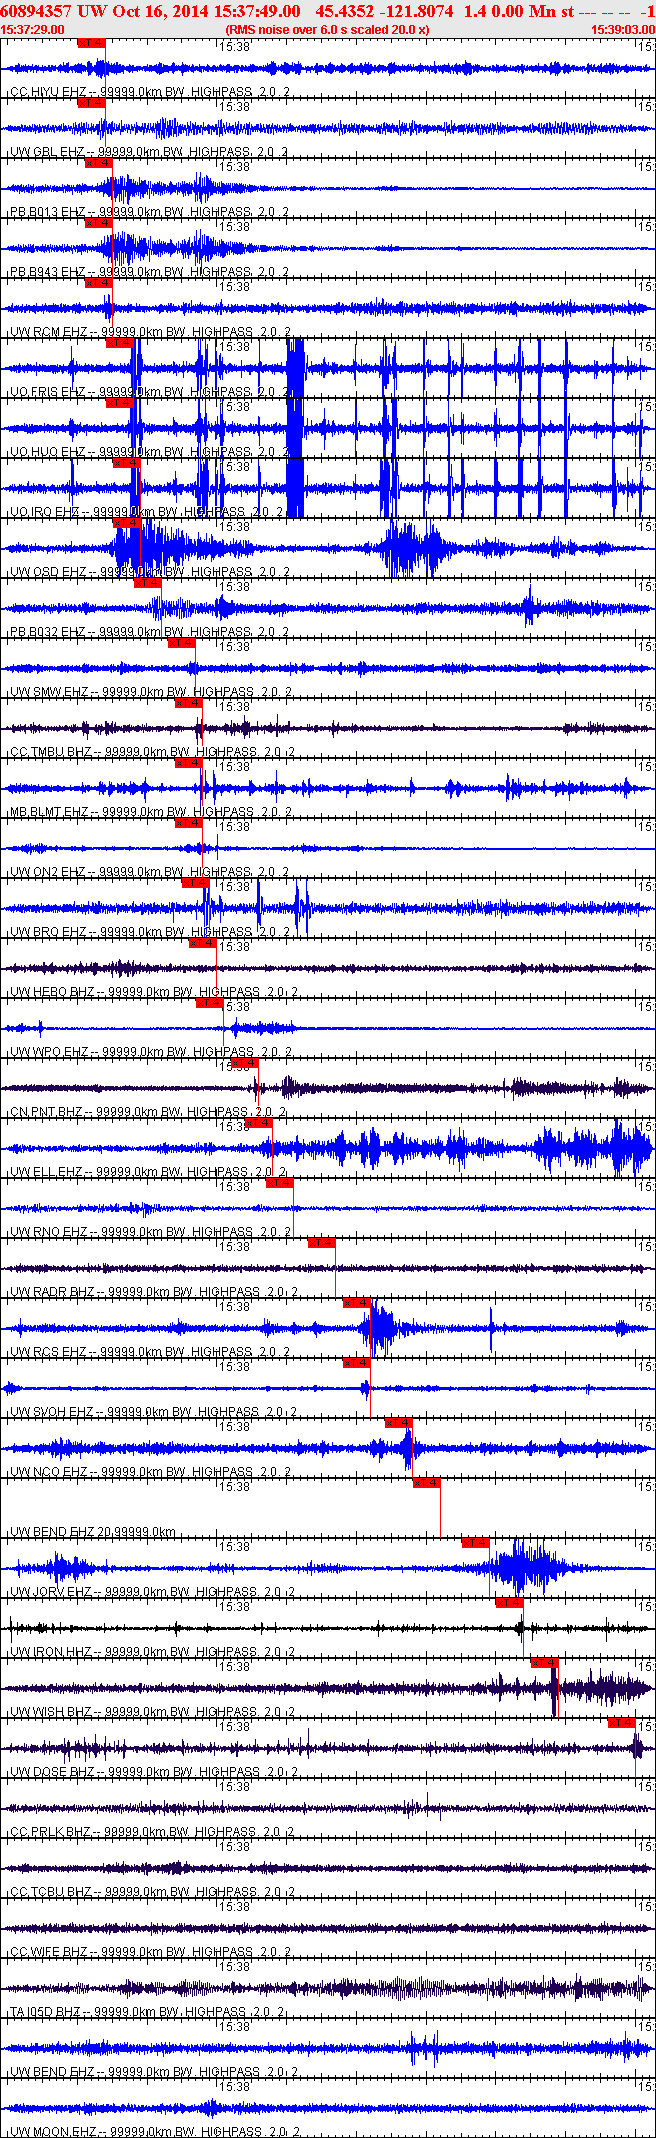Click the pick marker on the UW DOSE trace

pyautogui.click(x=621, y=1723)
